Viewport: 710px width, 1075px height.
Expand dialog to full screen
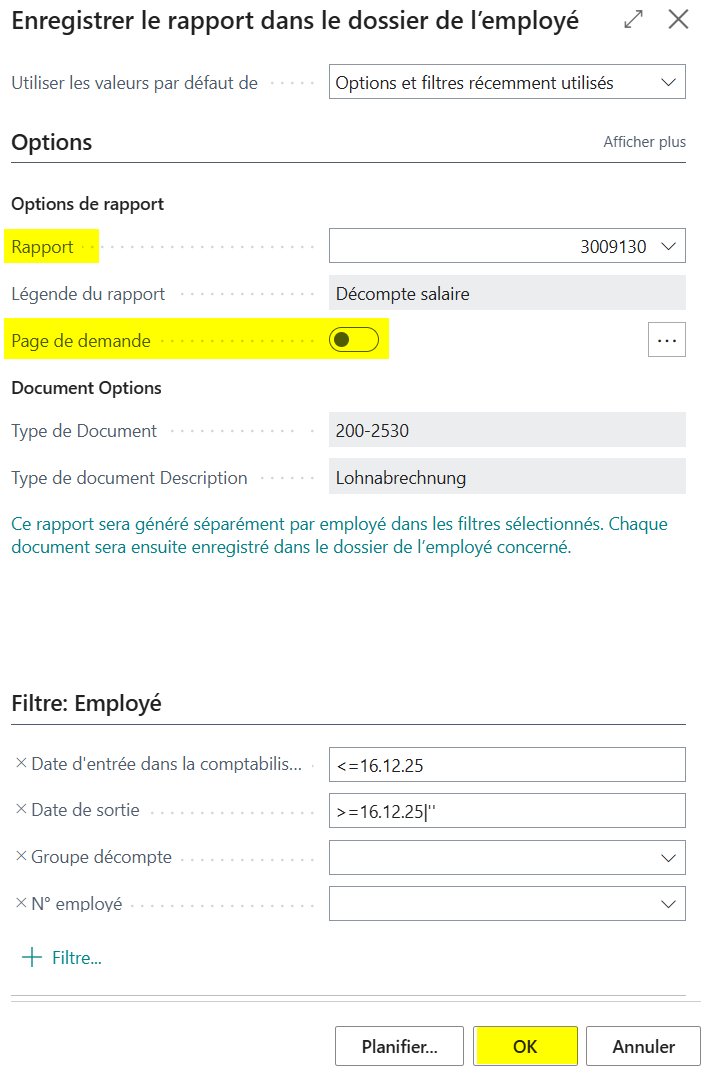tap(633, 19)
